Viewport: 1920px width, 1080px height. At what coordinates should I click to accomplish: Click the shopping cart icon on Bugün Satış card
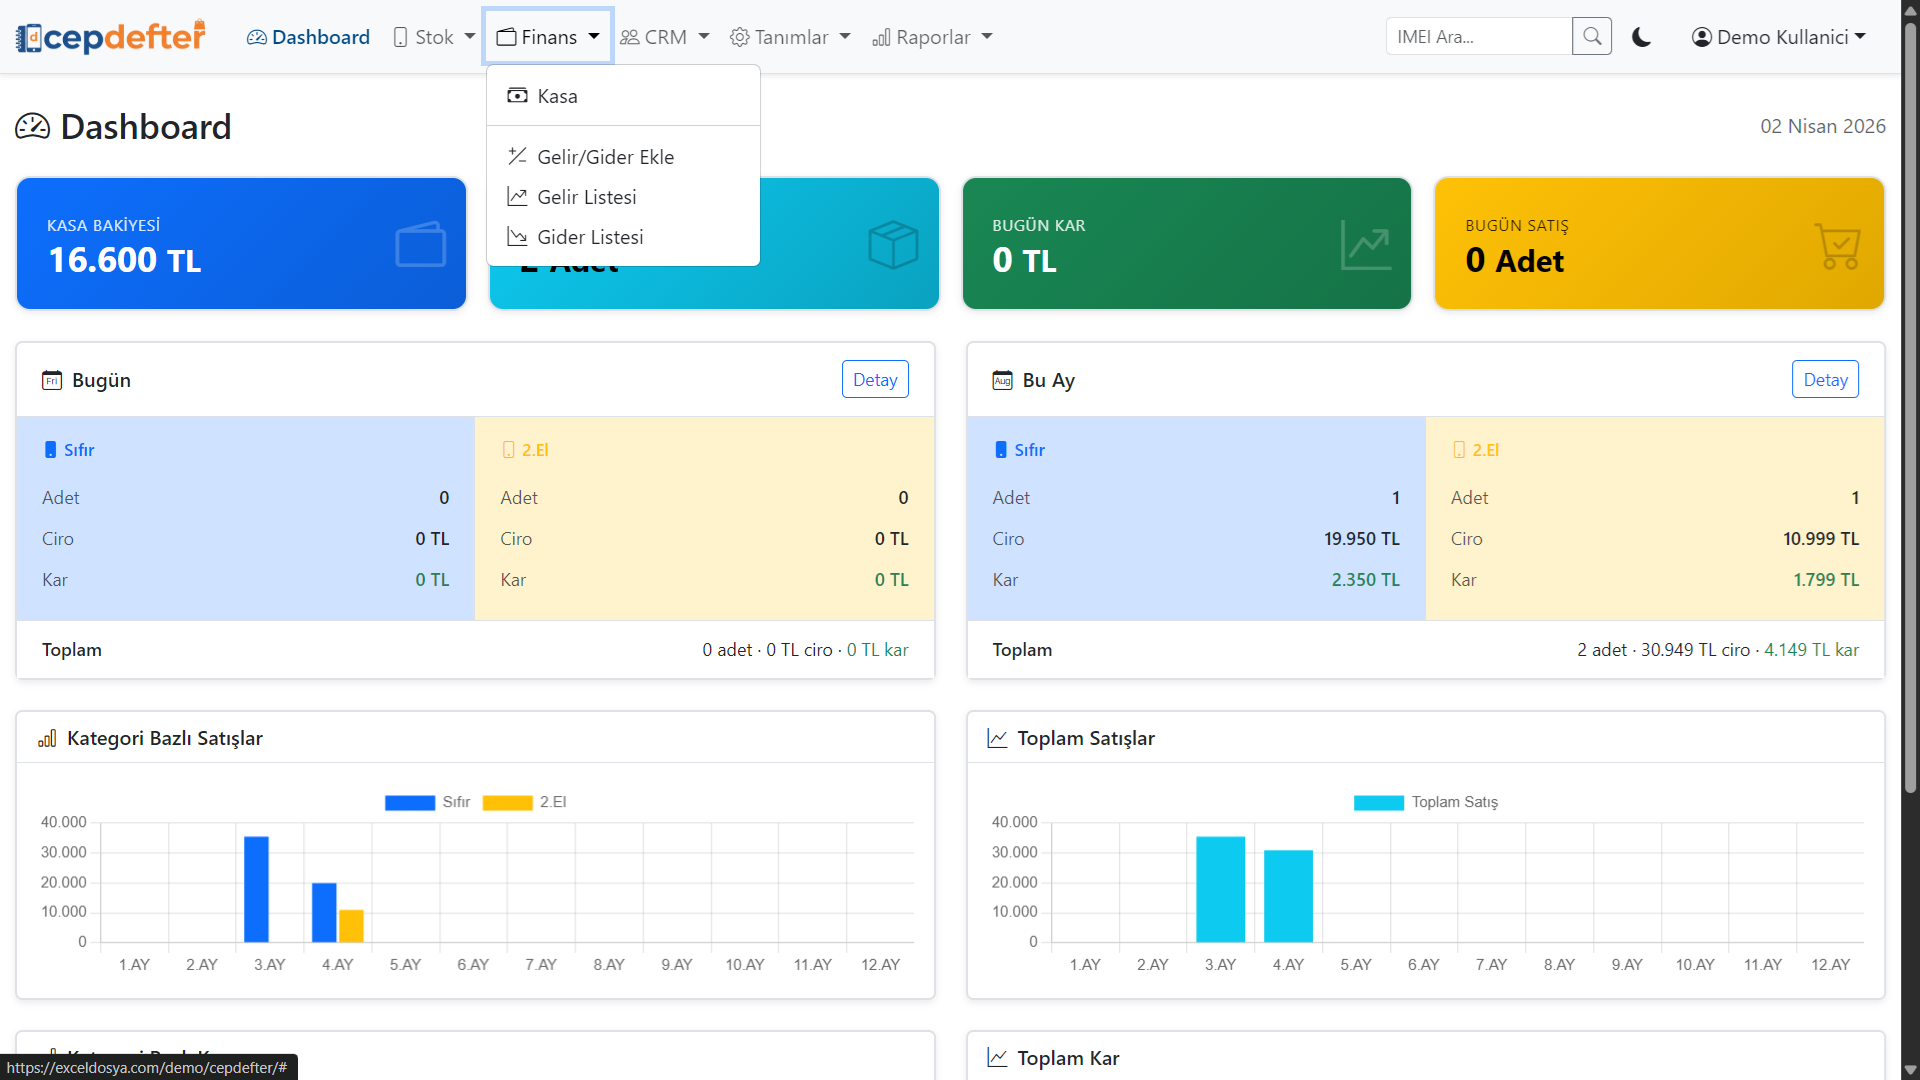(x=1837, y=245)
